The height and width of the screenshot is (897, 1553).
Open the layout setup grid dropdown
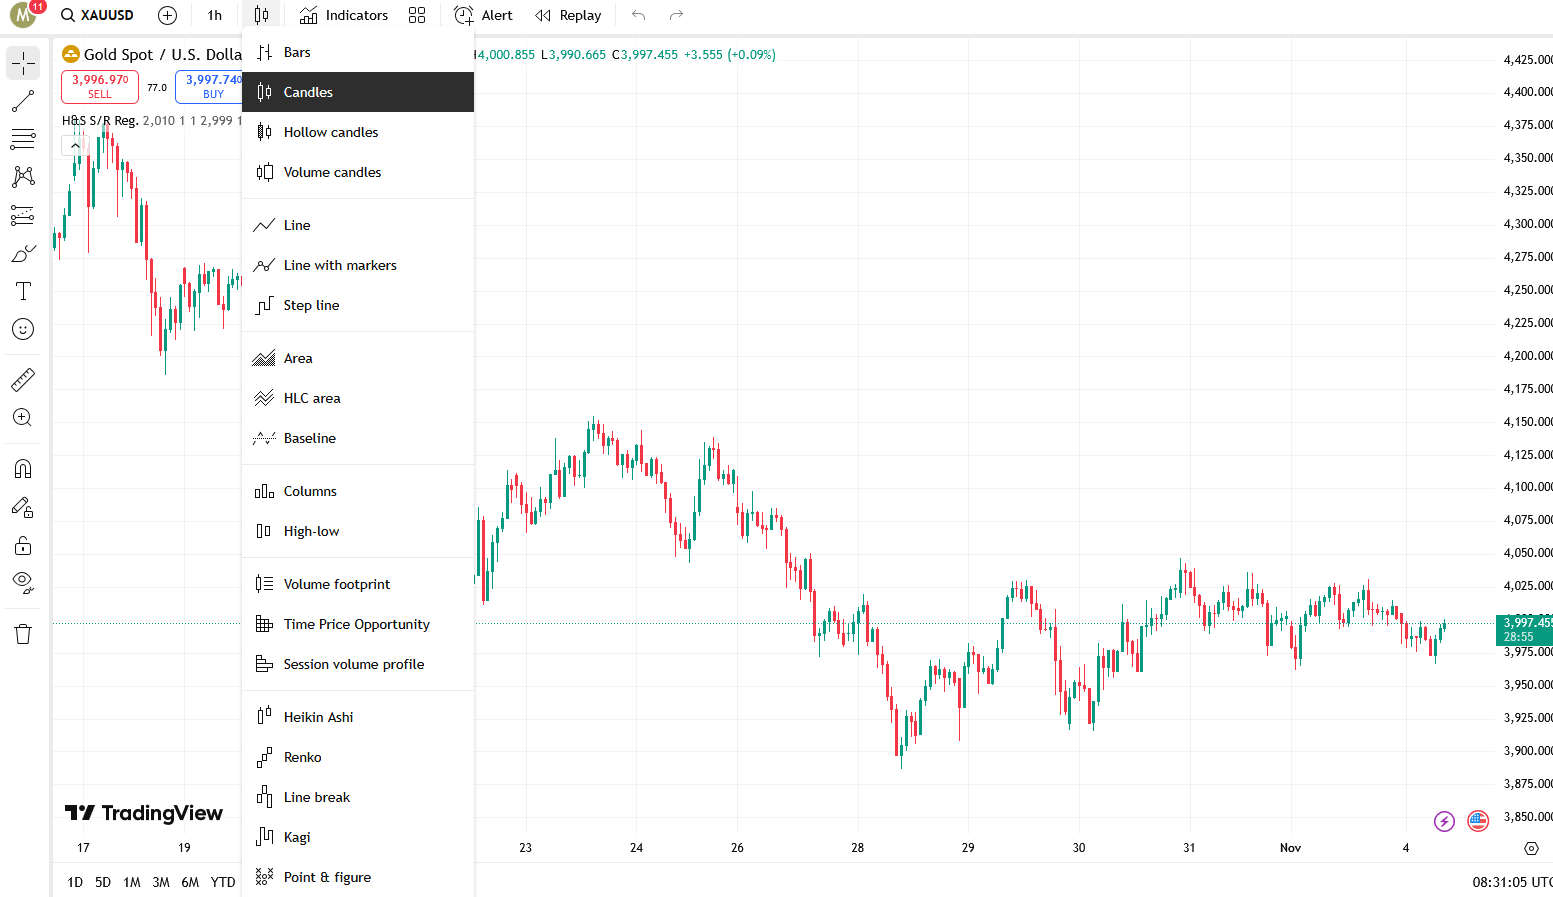417,15
